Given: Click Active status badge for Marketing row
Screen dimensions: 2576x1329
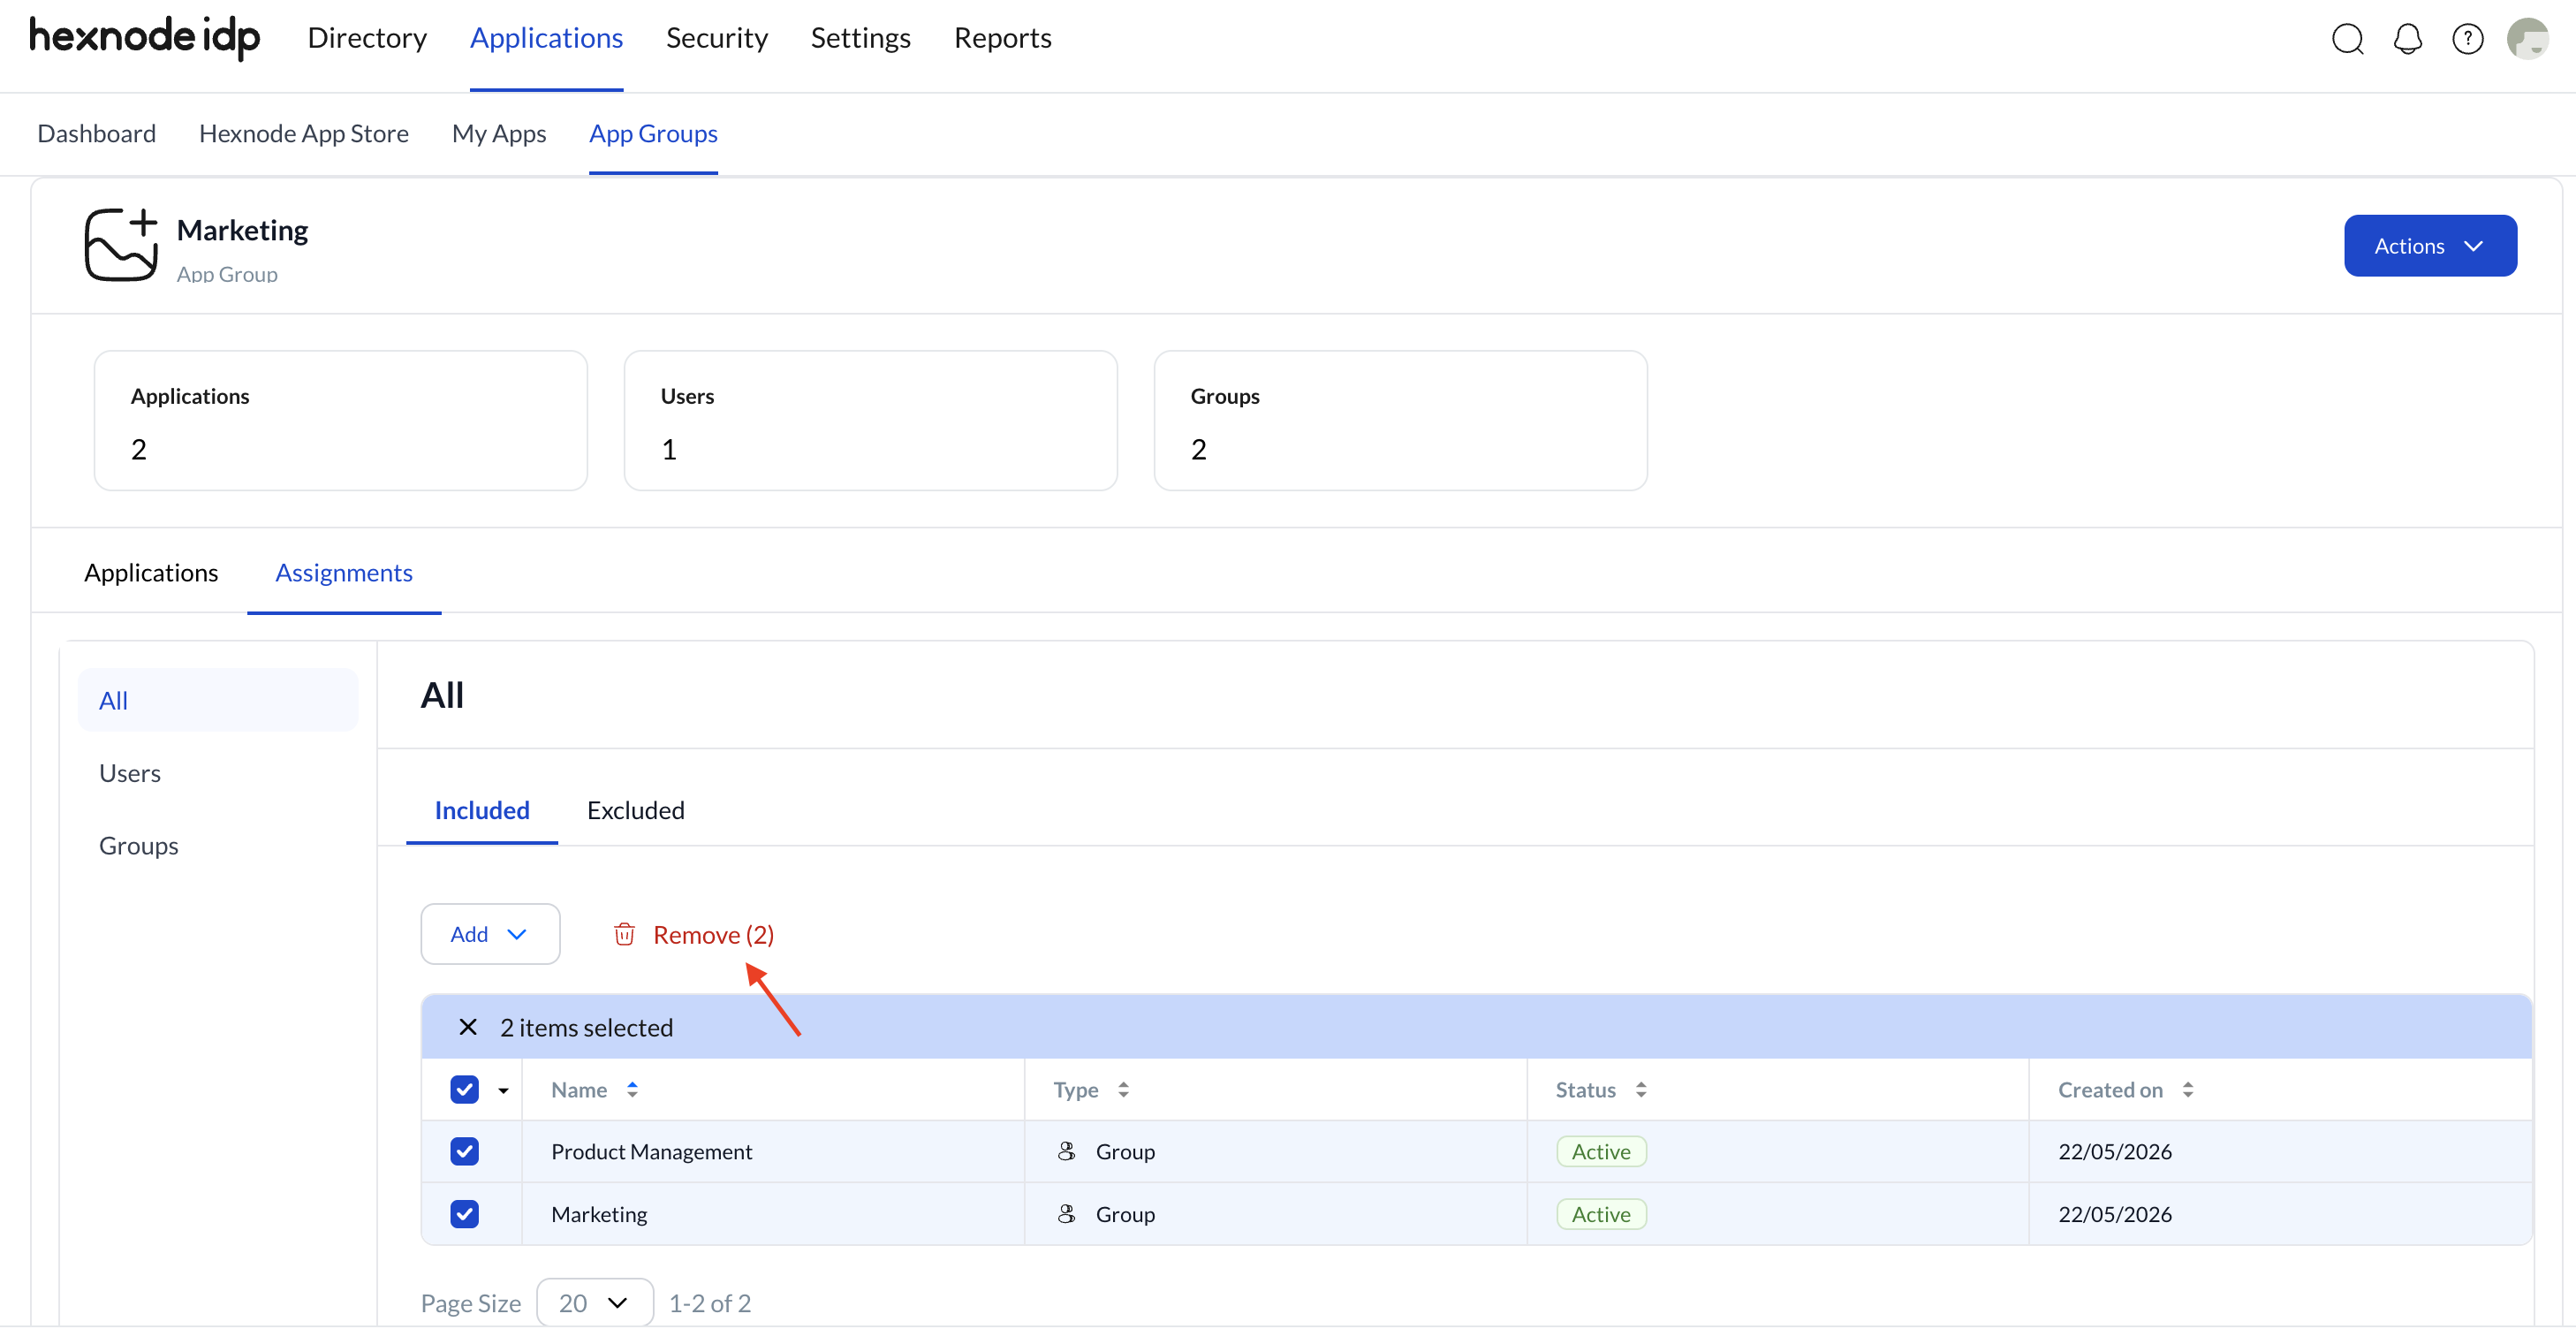Looking at the screenshot, I should pyautogui.click(x=1600, y=1213).
